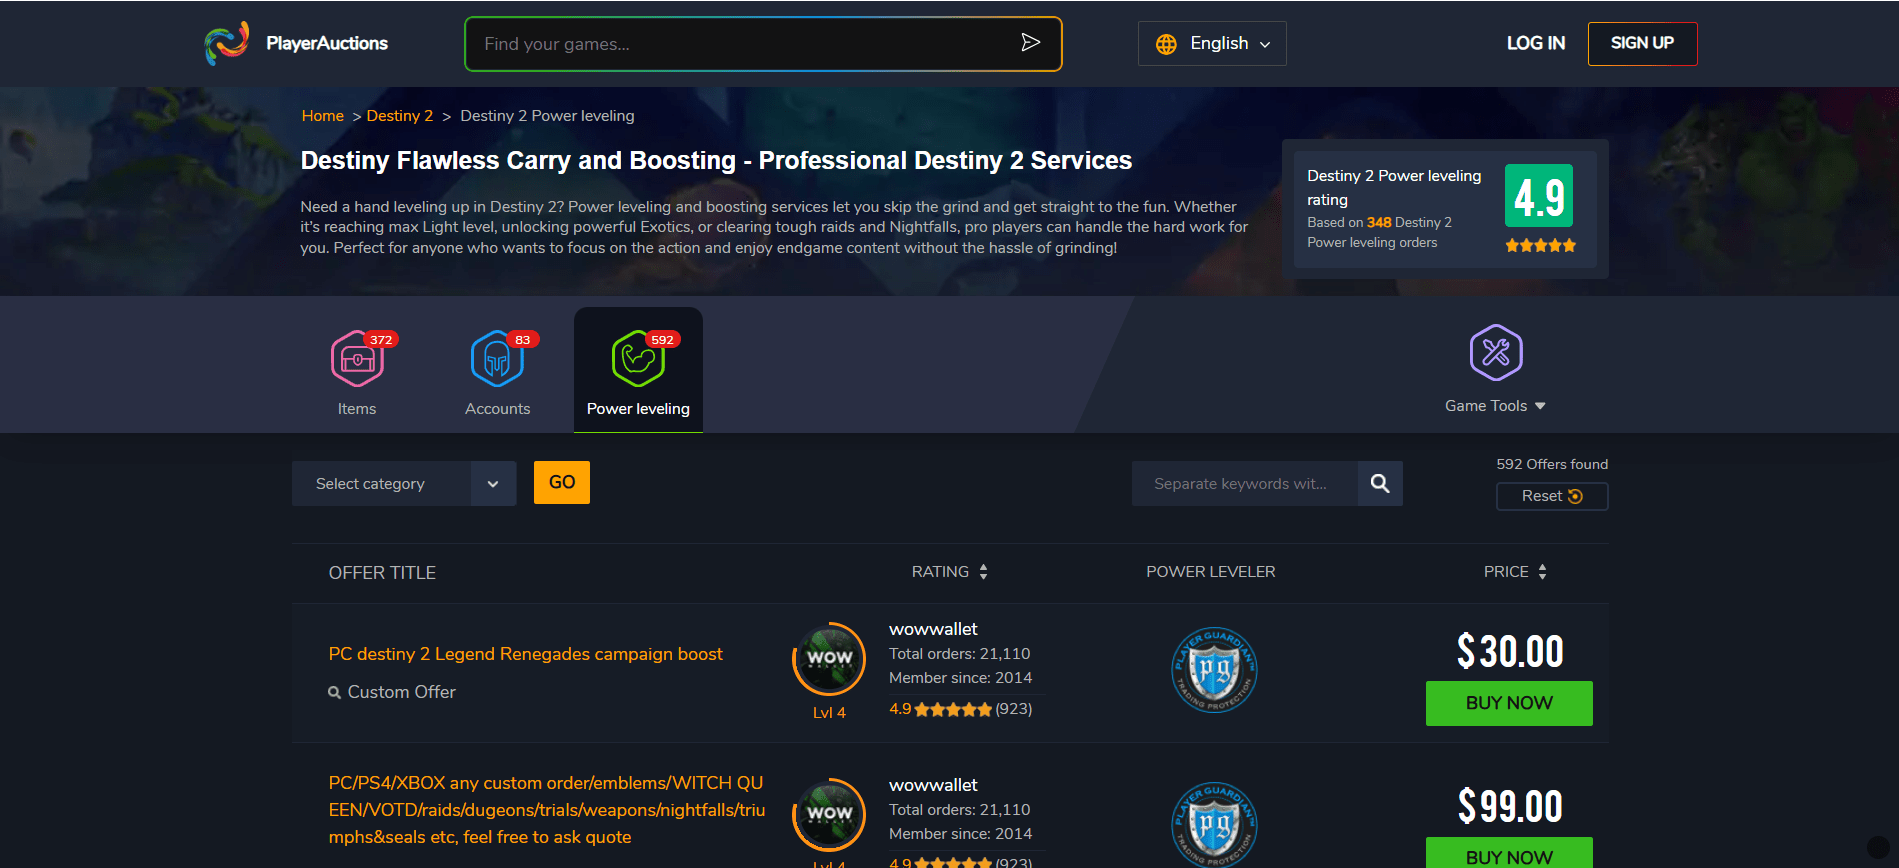
Task: Sort offers by Rating column
Action: click(x=949, y=572)
